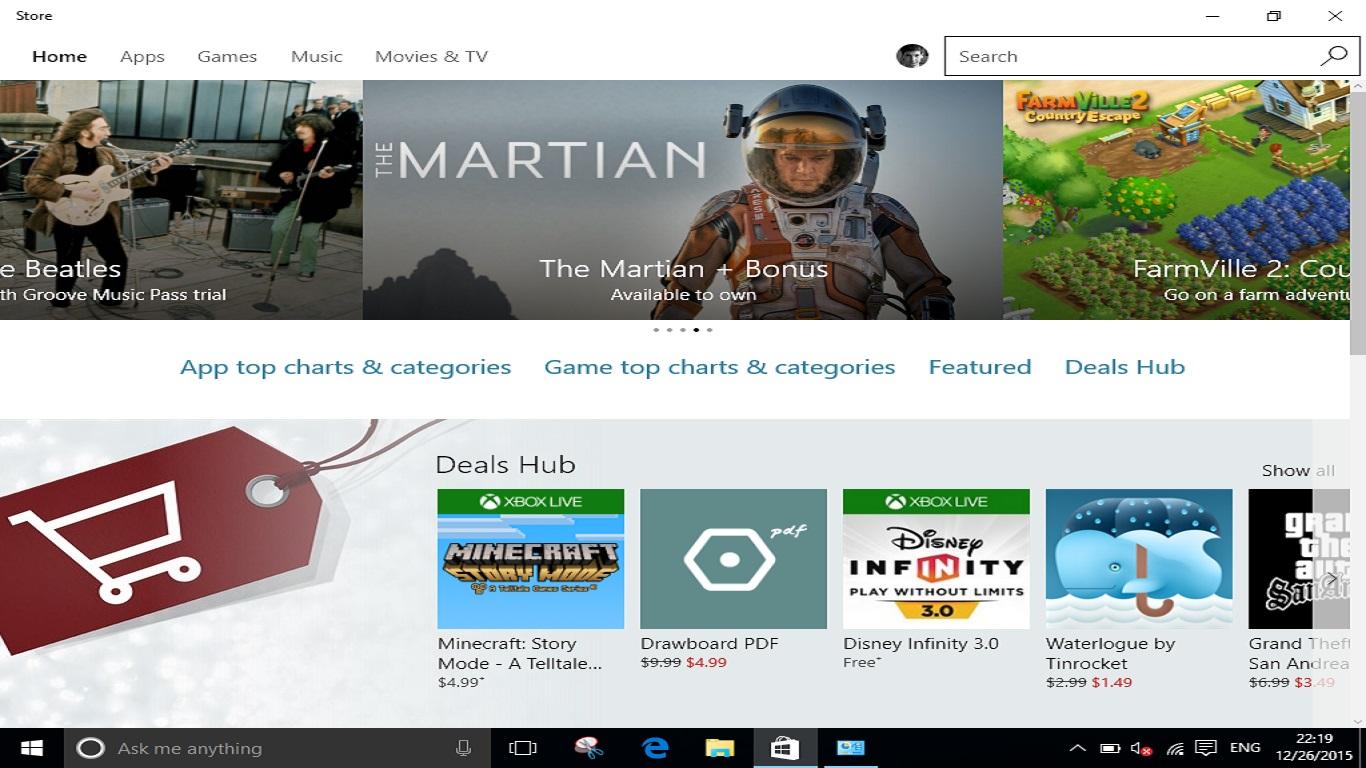Open the taskbar app right of Store

tap(851, 748)
